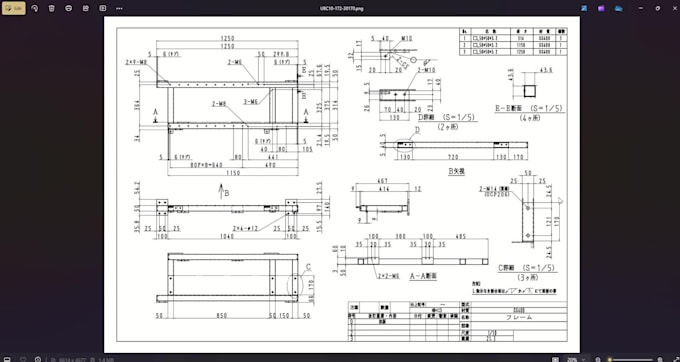Delete the image using the trash icon
Screen dimensions: 680x362
pyautogui.click(x=52, y=8)
